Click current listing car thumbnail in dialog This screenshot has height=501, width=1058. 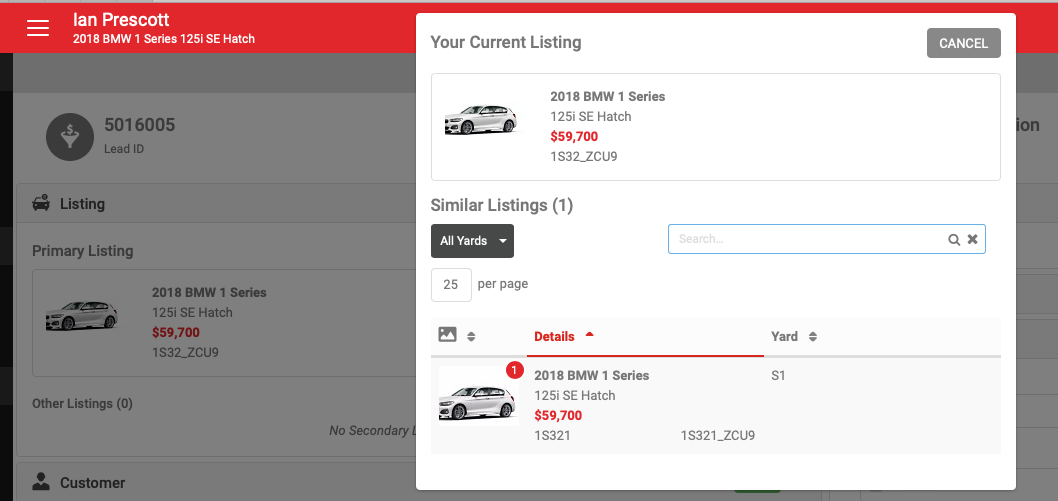click(480, 121)
